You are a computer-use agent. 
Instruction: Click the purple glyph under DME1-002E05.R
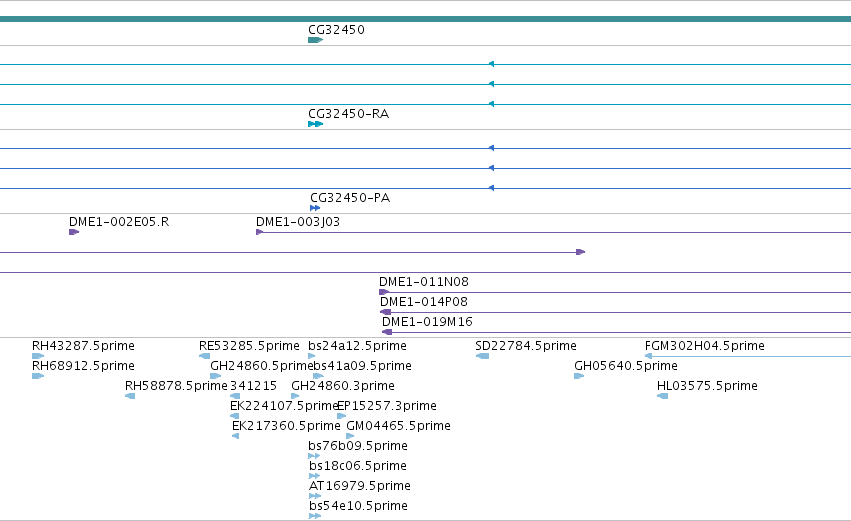[x=74, y=232]
